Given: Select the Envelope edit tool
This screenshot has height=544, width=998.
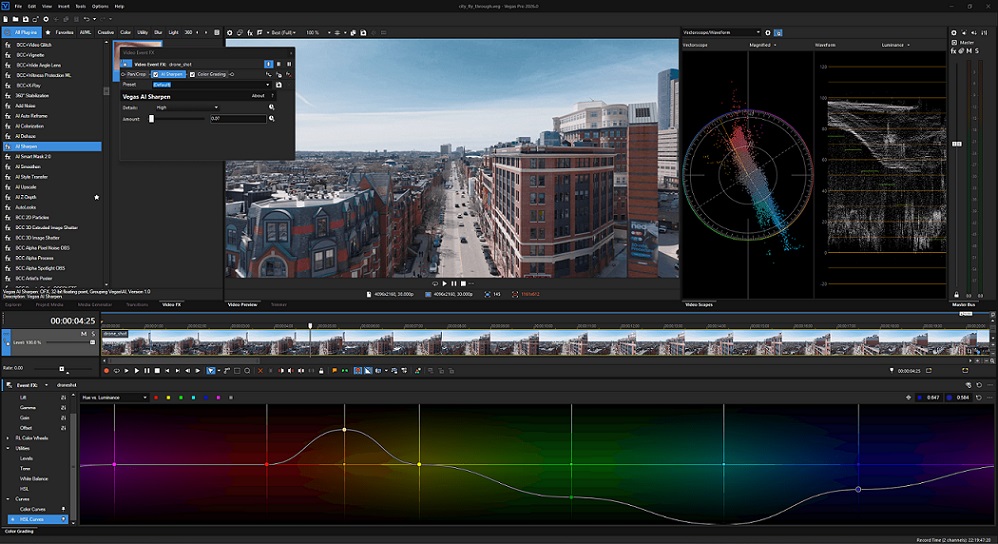Looking at the screenshot, I should point(227,370).
